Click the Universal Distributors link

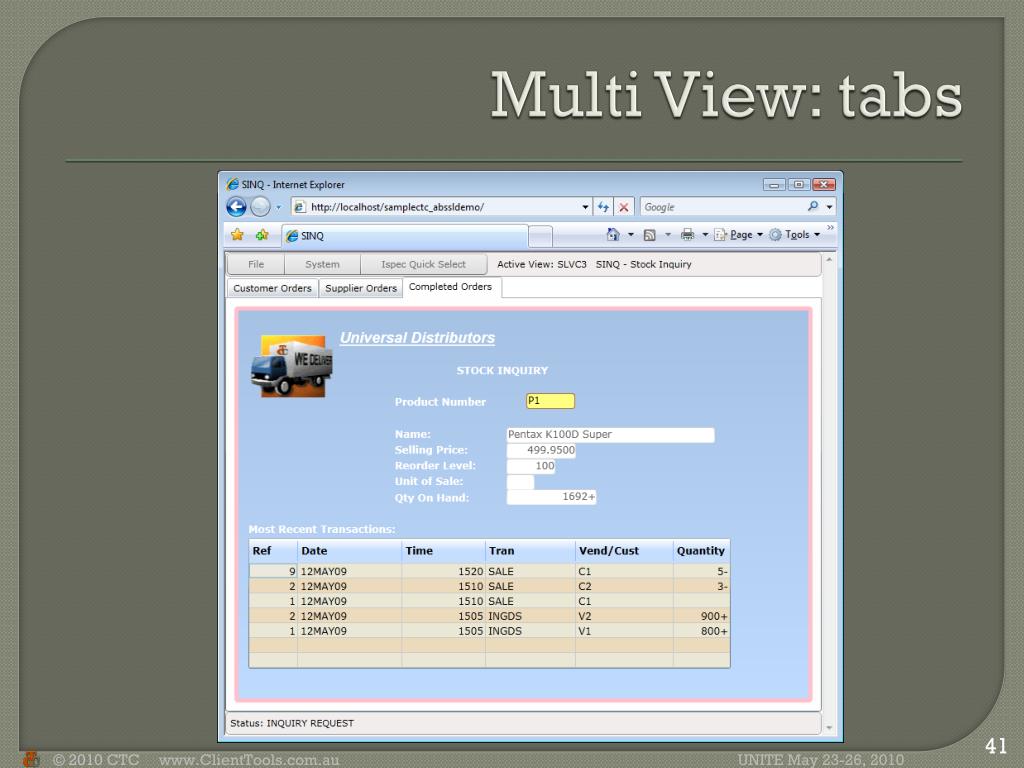(x=417, y=338)
